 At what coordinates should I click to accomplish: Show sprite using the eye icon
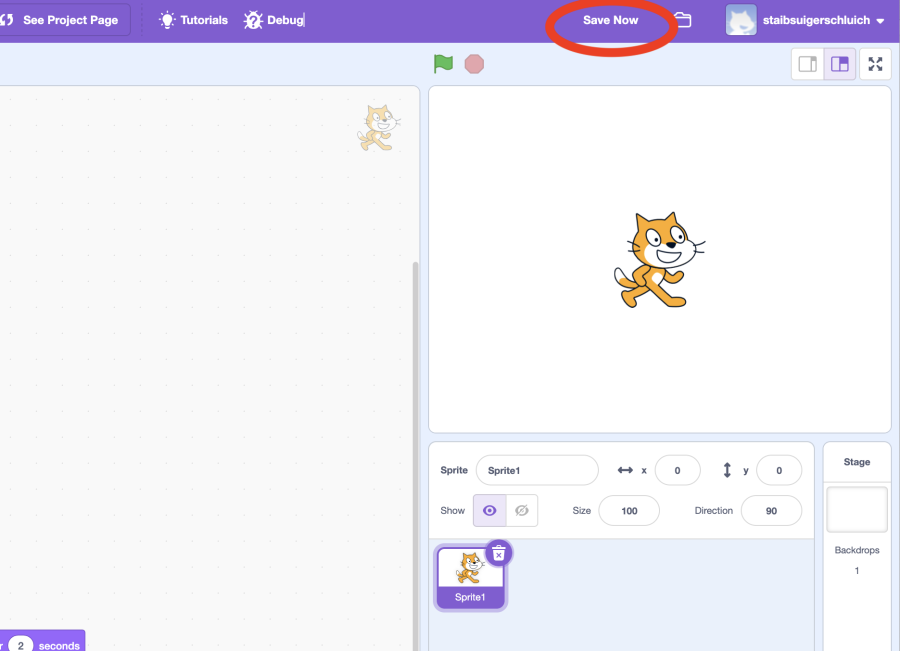pyautogui.click(x=489, y=510)
